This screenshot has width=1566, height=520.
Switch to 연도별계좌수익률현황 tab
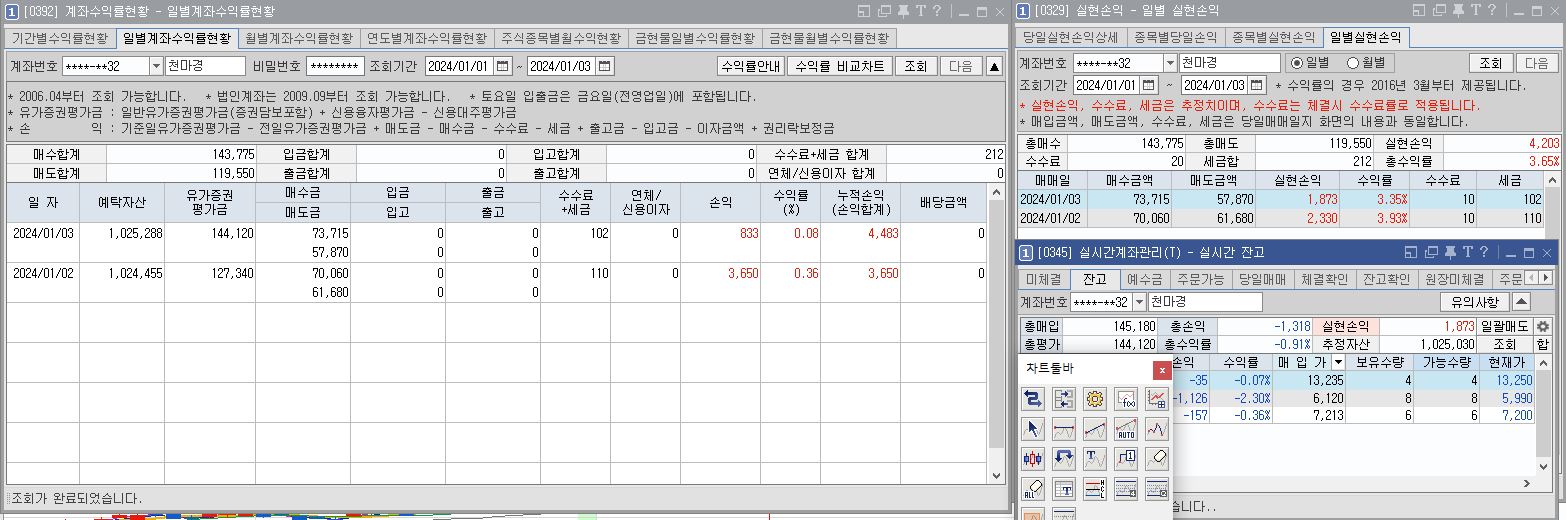point(427,38)
